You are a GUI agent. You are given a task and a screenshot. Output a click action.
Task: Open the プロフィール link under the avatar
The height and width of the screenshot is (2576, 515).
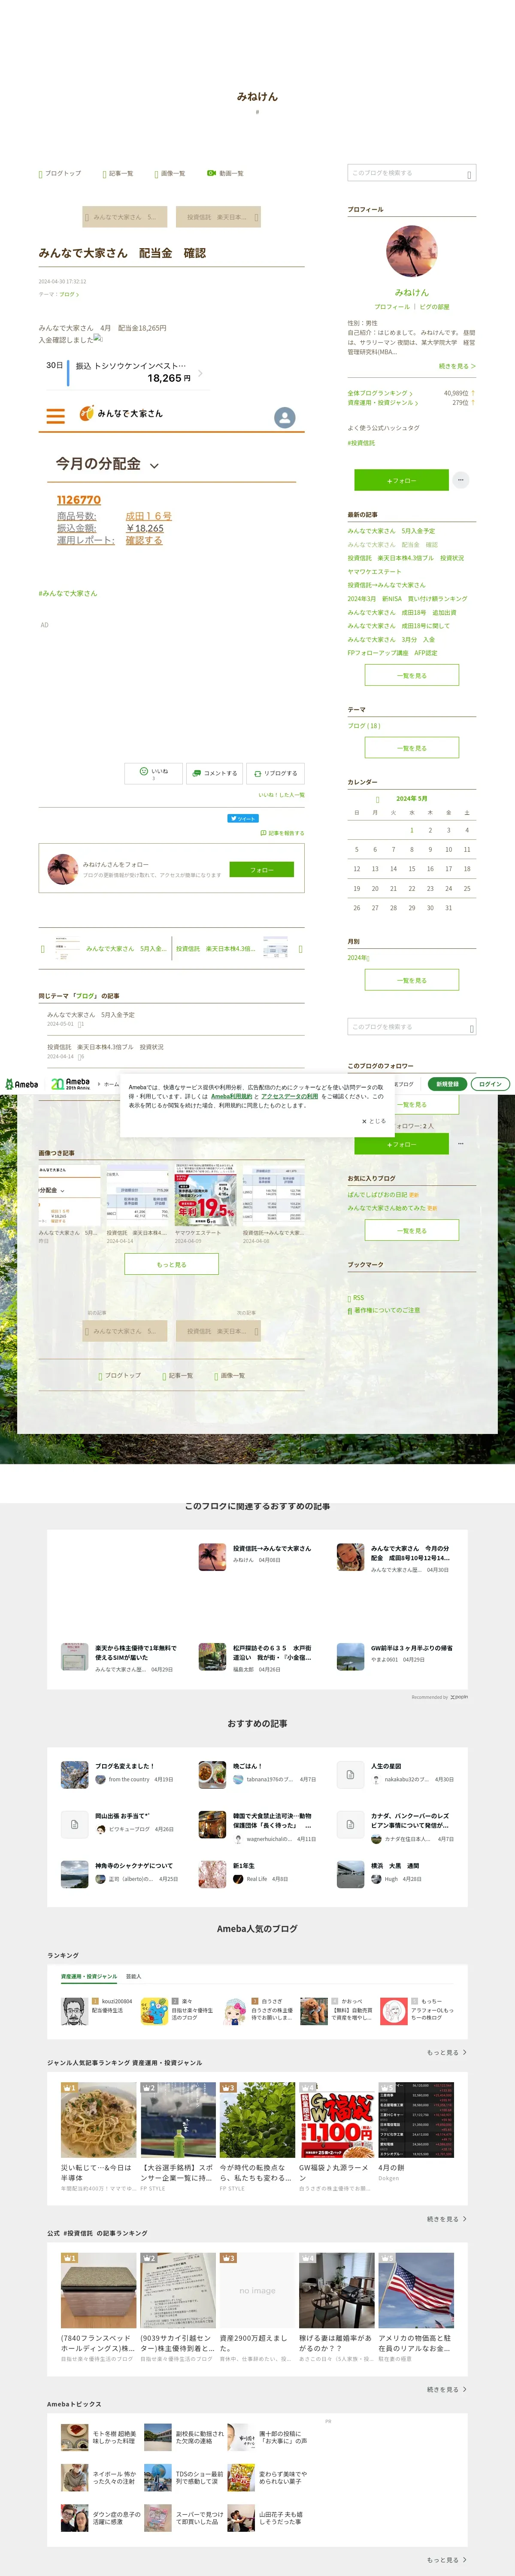click(x=392, y=307)
